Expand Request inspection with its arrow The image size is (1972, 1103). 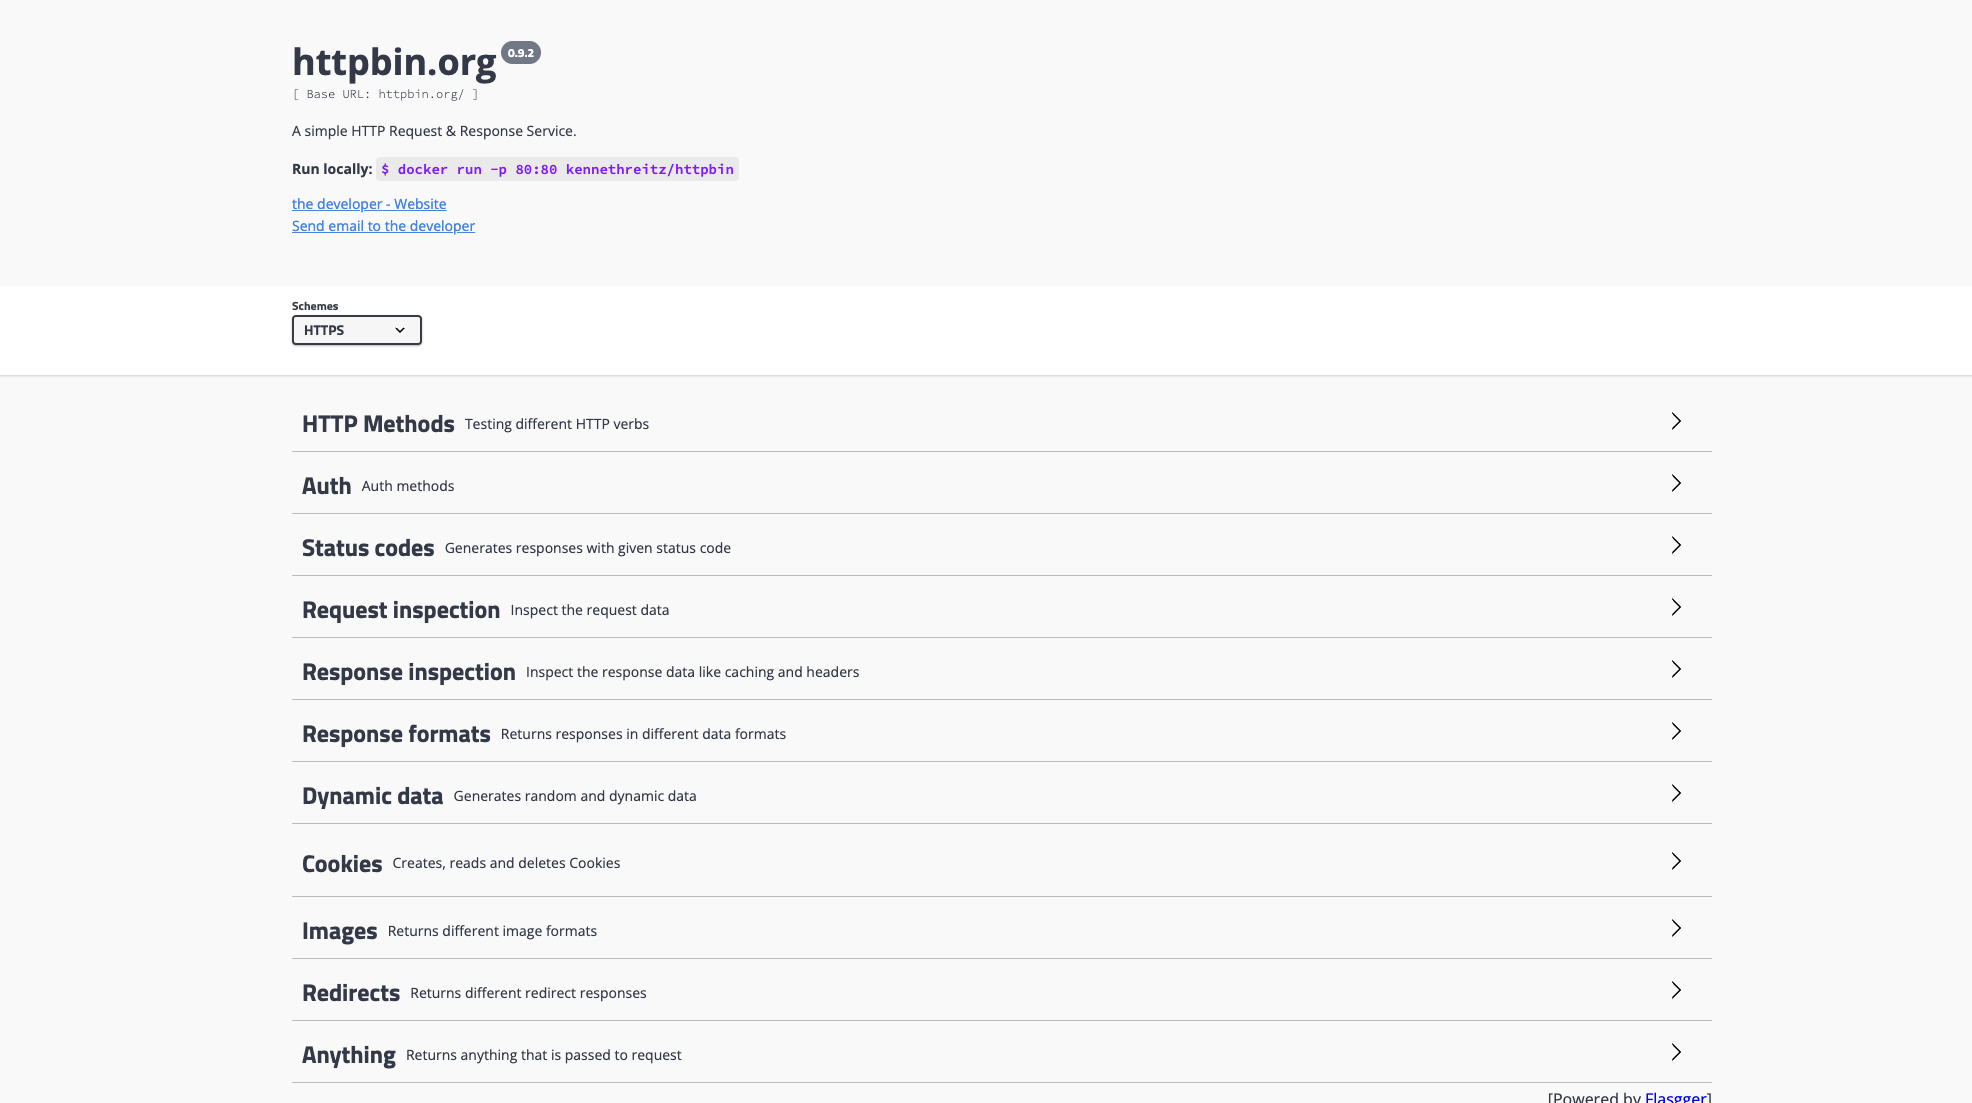click(1676, 608)
